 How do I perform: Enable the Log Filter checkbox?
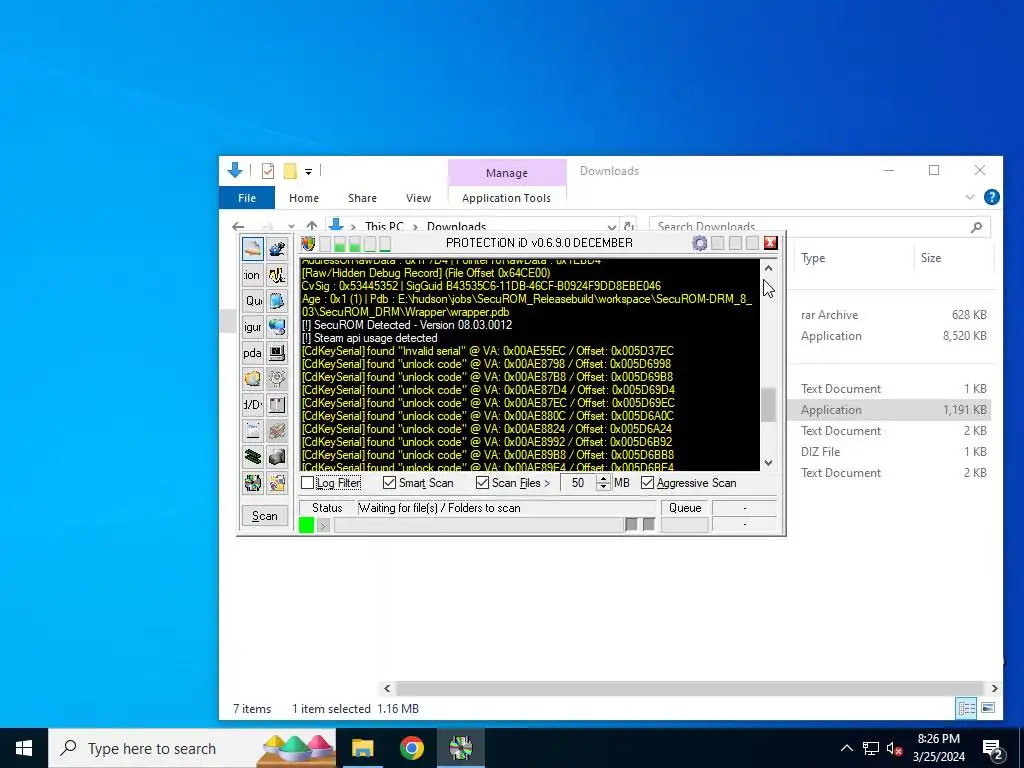(x=308, y=483)
